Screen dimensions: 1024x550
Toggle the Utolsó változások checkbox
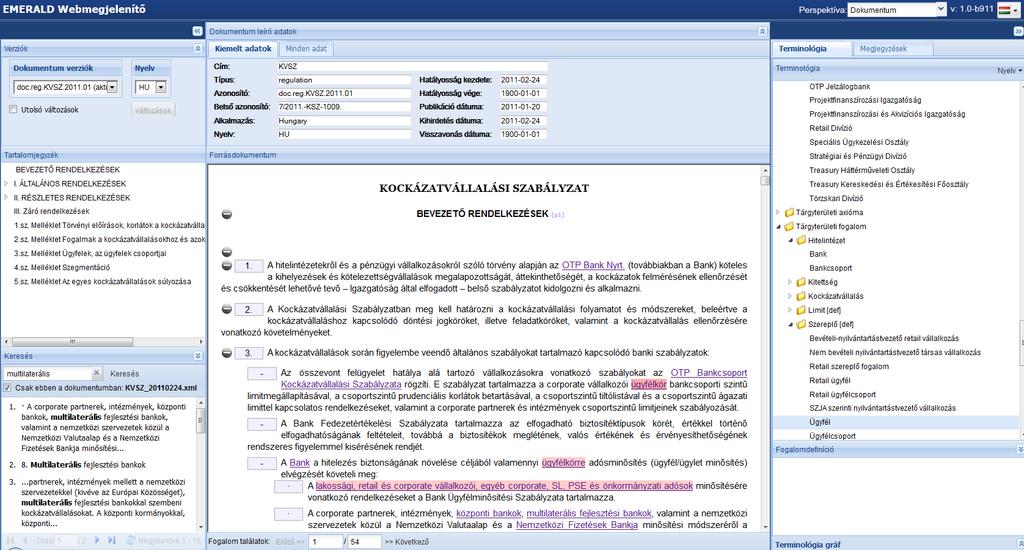click(x=13, y=110)
